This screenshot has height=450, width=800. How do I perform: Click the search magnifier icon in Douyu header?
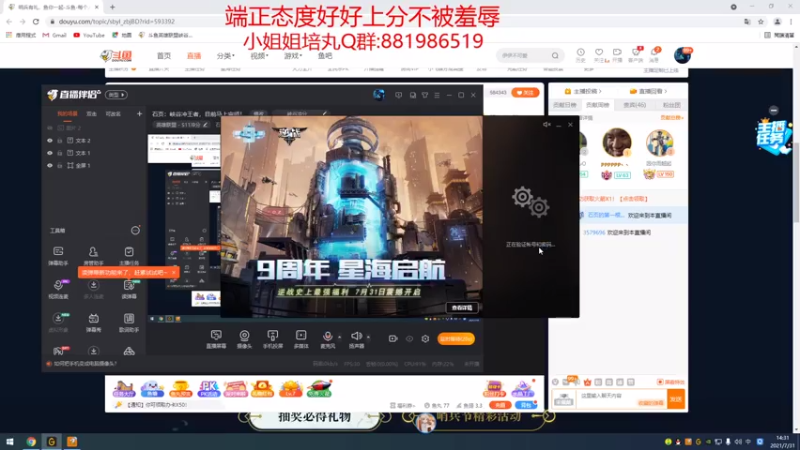tap(555, 56)
